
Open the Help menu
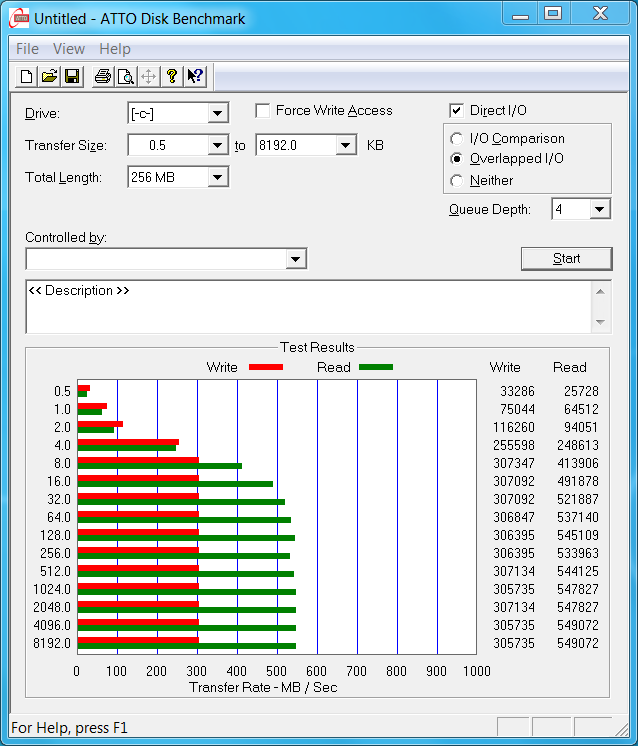click(x=115, y=49)
